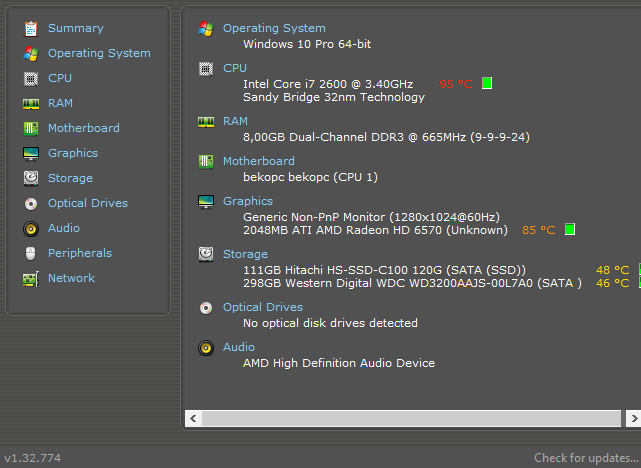The width and height of the screenshot is (641, 468).
Task: Click the Optical Drives disc icon in sidebar
Action: pos(31,203)
